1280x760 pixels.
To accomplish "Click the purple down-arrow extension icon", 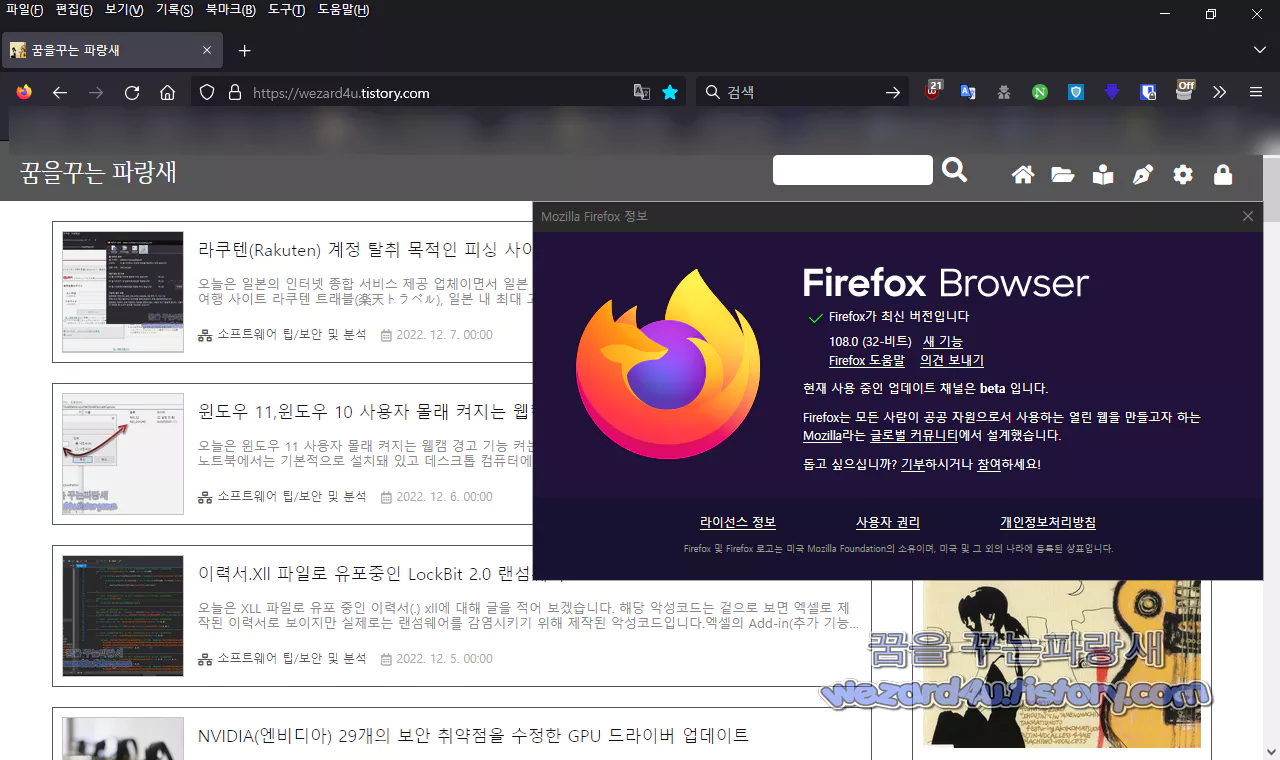I will (1112, 92).
